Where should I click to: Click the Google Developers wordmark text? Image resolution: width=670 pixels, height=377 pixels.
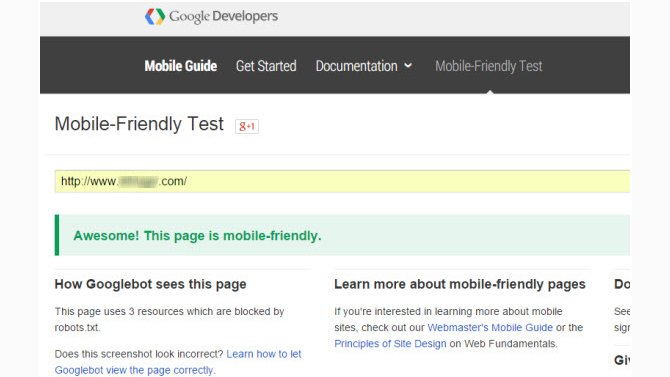[223, 17]
